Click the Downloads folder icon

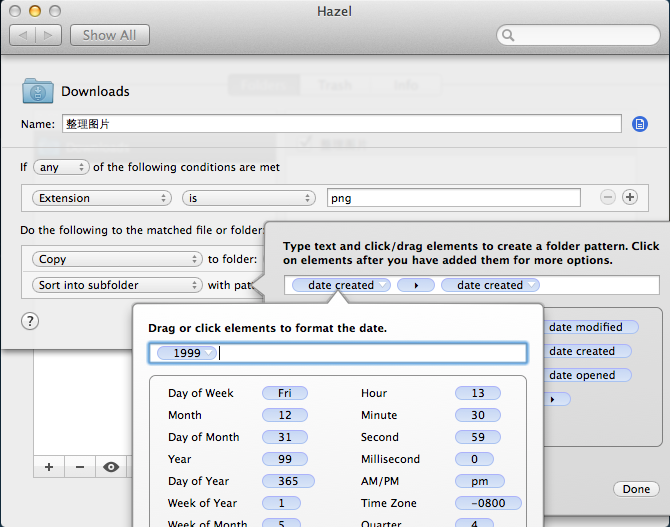38,91
